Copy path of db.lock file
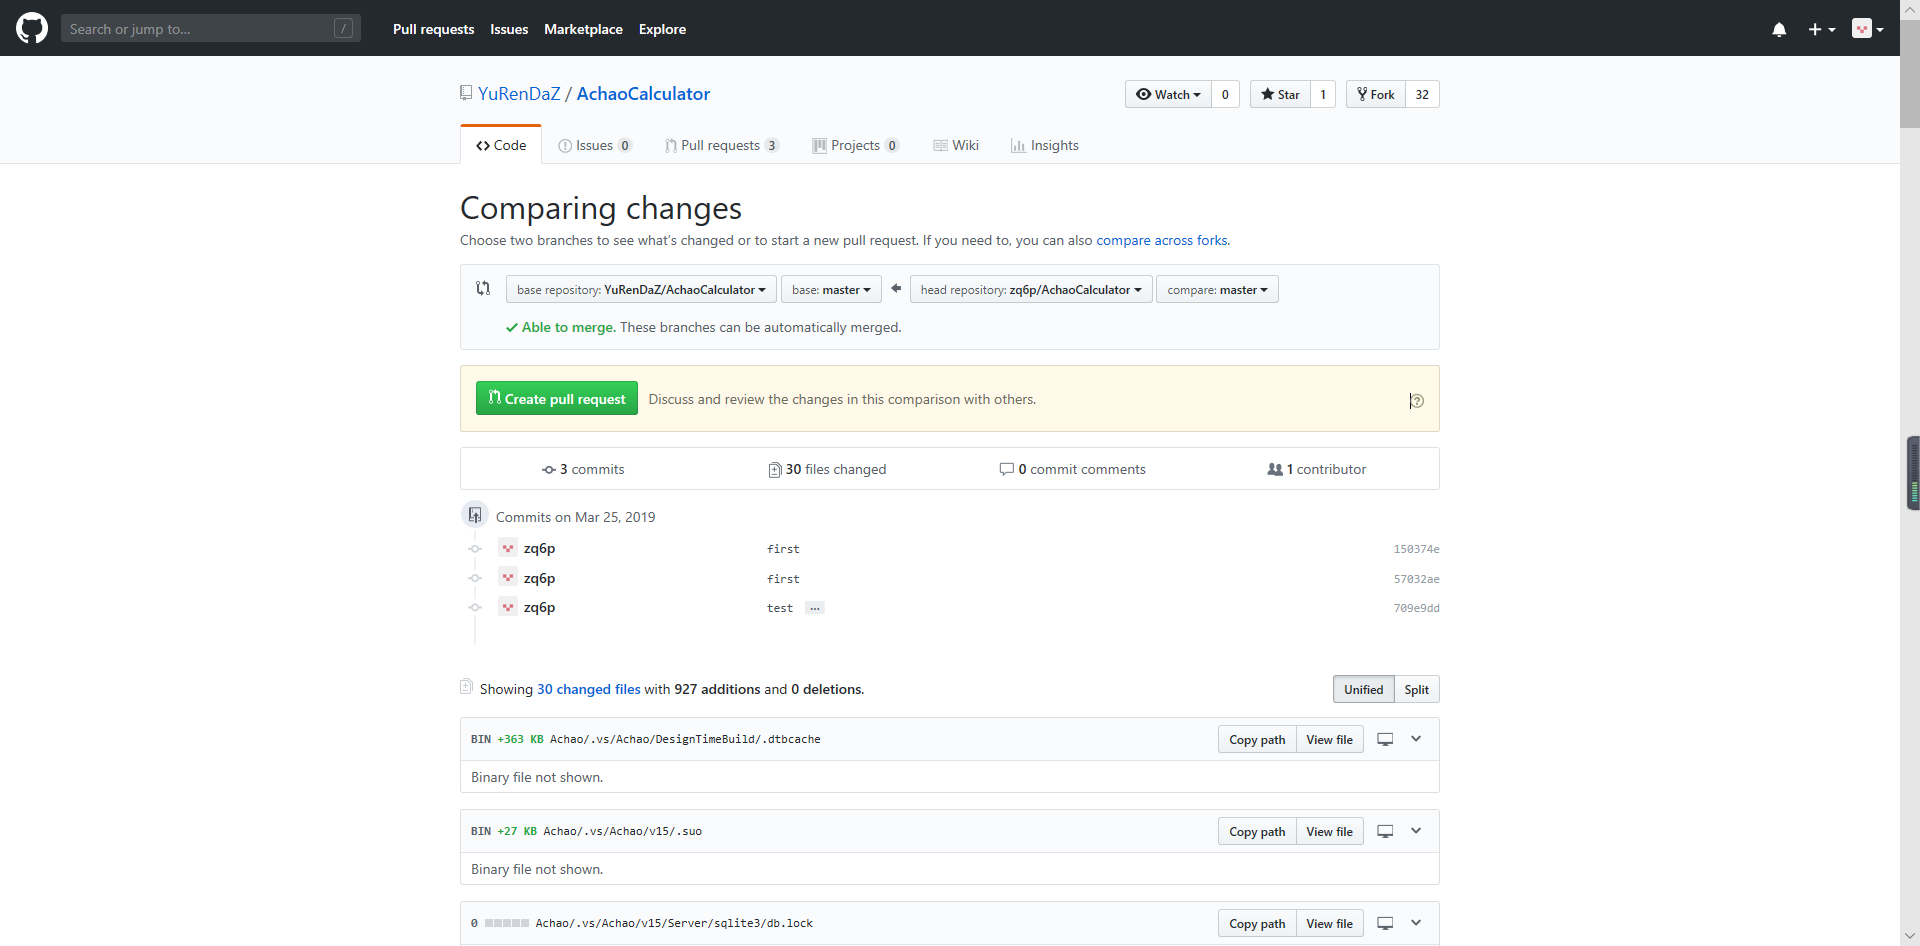This screenshot has height=946, width=1920. [1257, 923]
